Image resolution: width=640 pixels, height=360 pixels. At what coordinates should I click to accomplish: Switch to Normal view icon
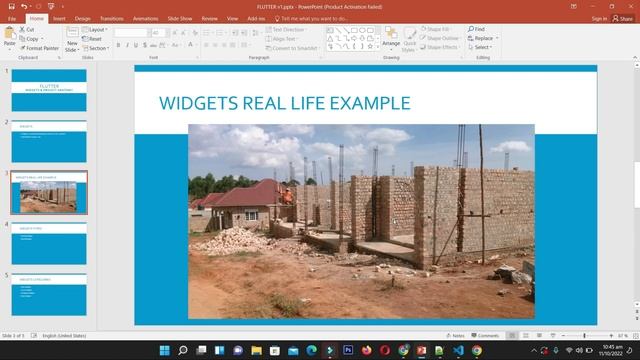(512, 336)
